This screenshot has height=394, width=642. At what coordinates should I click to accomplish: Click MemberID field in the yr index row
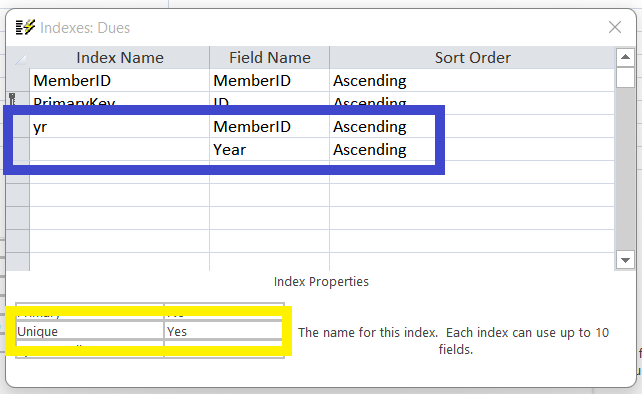coord(269,127)
